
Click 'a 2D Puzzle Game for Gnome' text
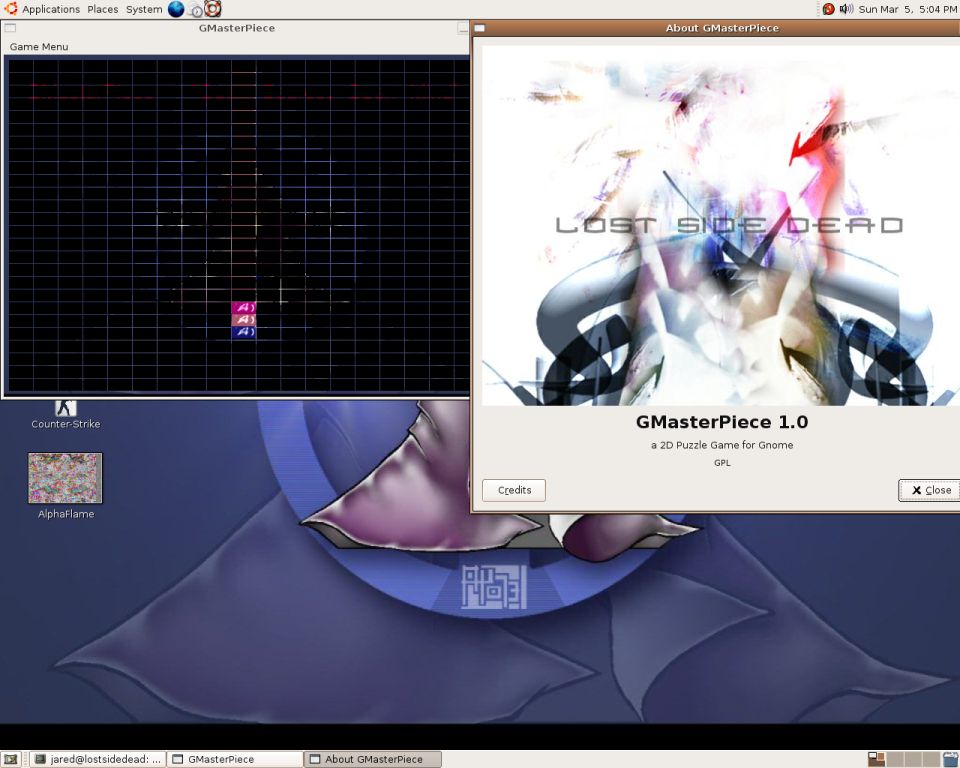click(722, 445)
